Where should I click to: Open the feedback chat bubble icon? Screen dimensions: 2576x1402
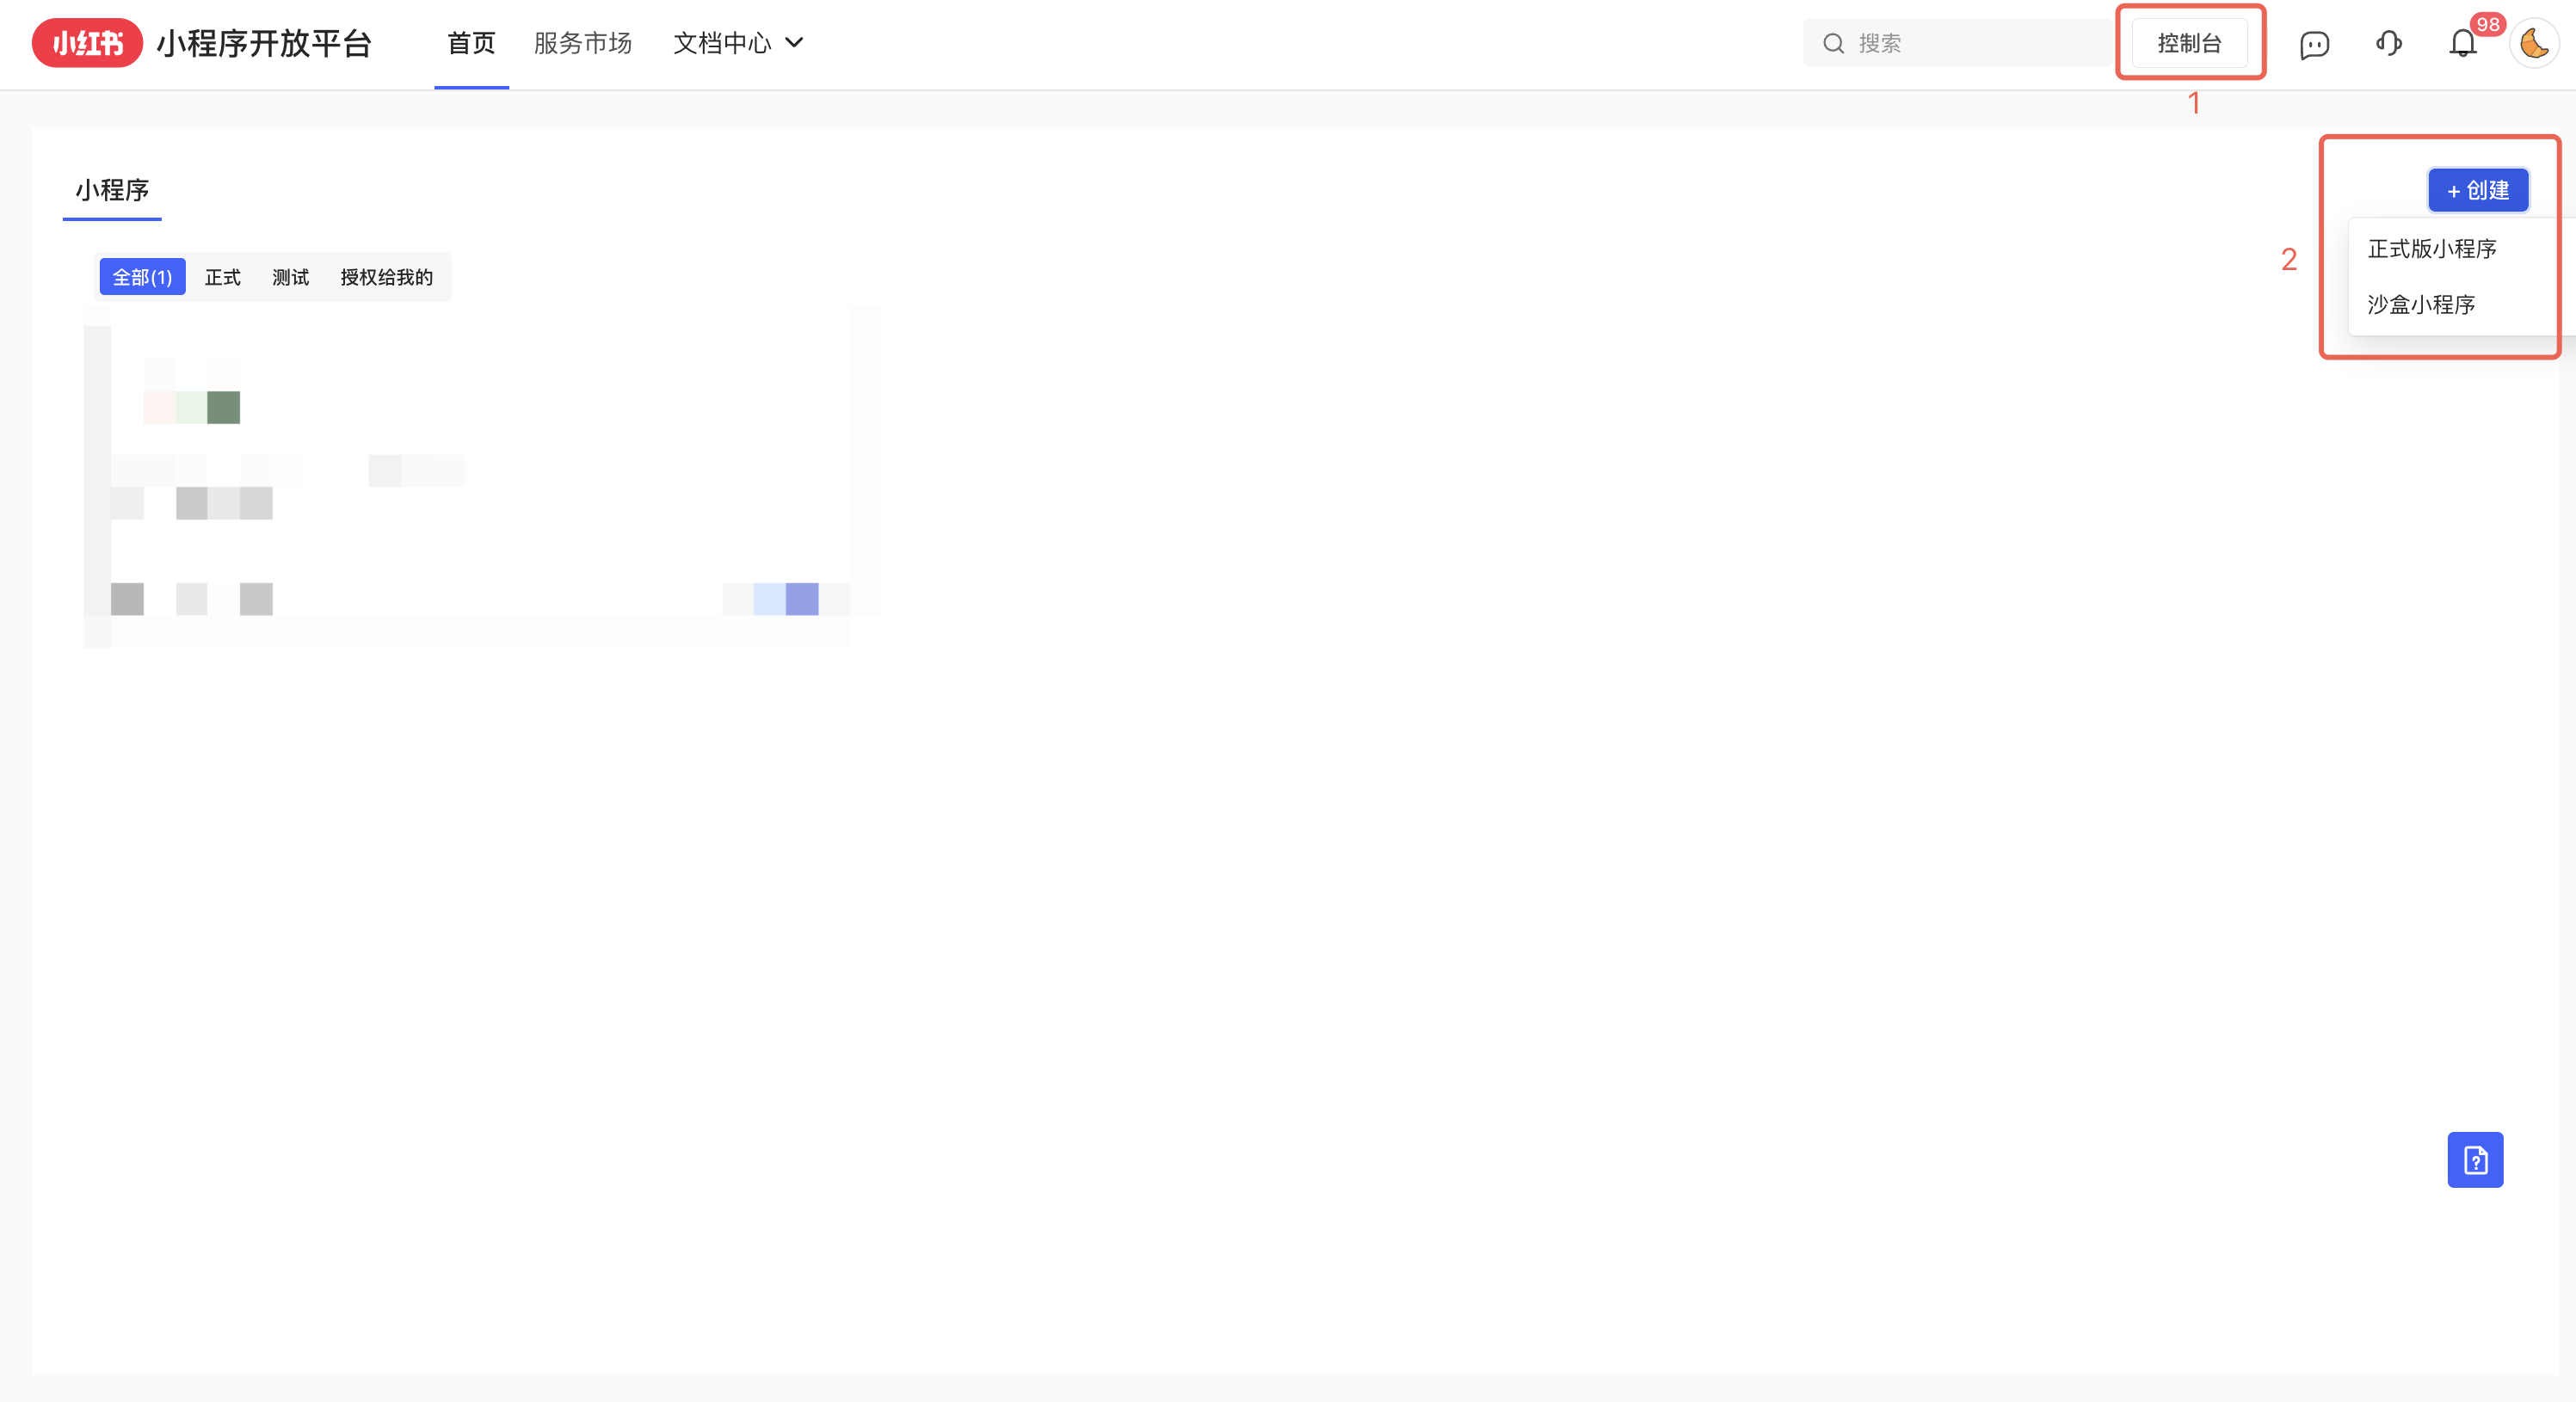[x=2314, y=44]
